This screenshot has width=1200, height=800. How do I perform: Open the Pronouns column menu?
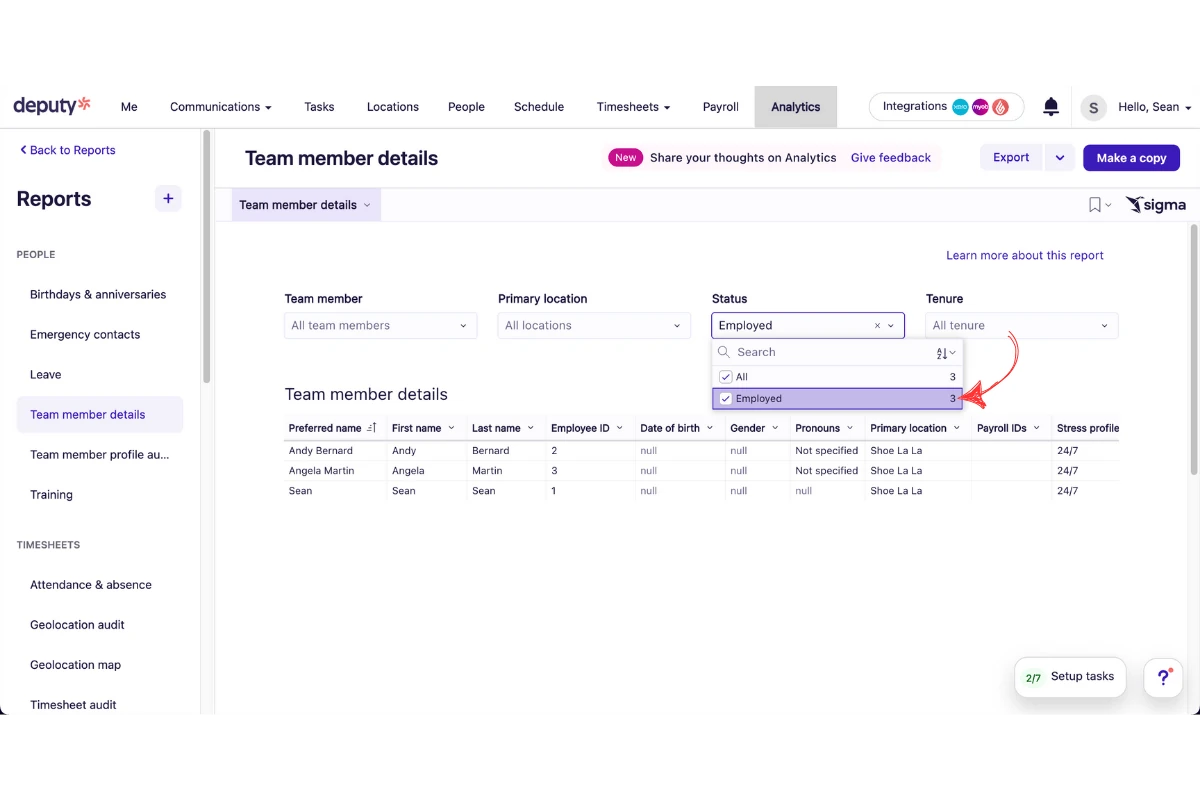tap(850, 428)
